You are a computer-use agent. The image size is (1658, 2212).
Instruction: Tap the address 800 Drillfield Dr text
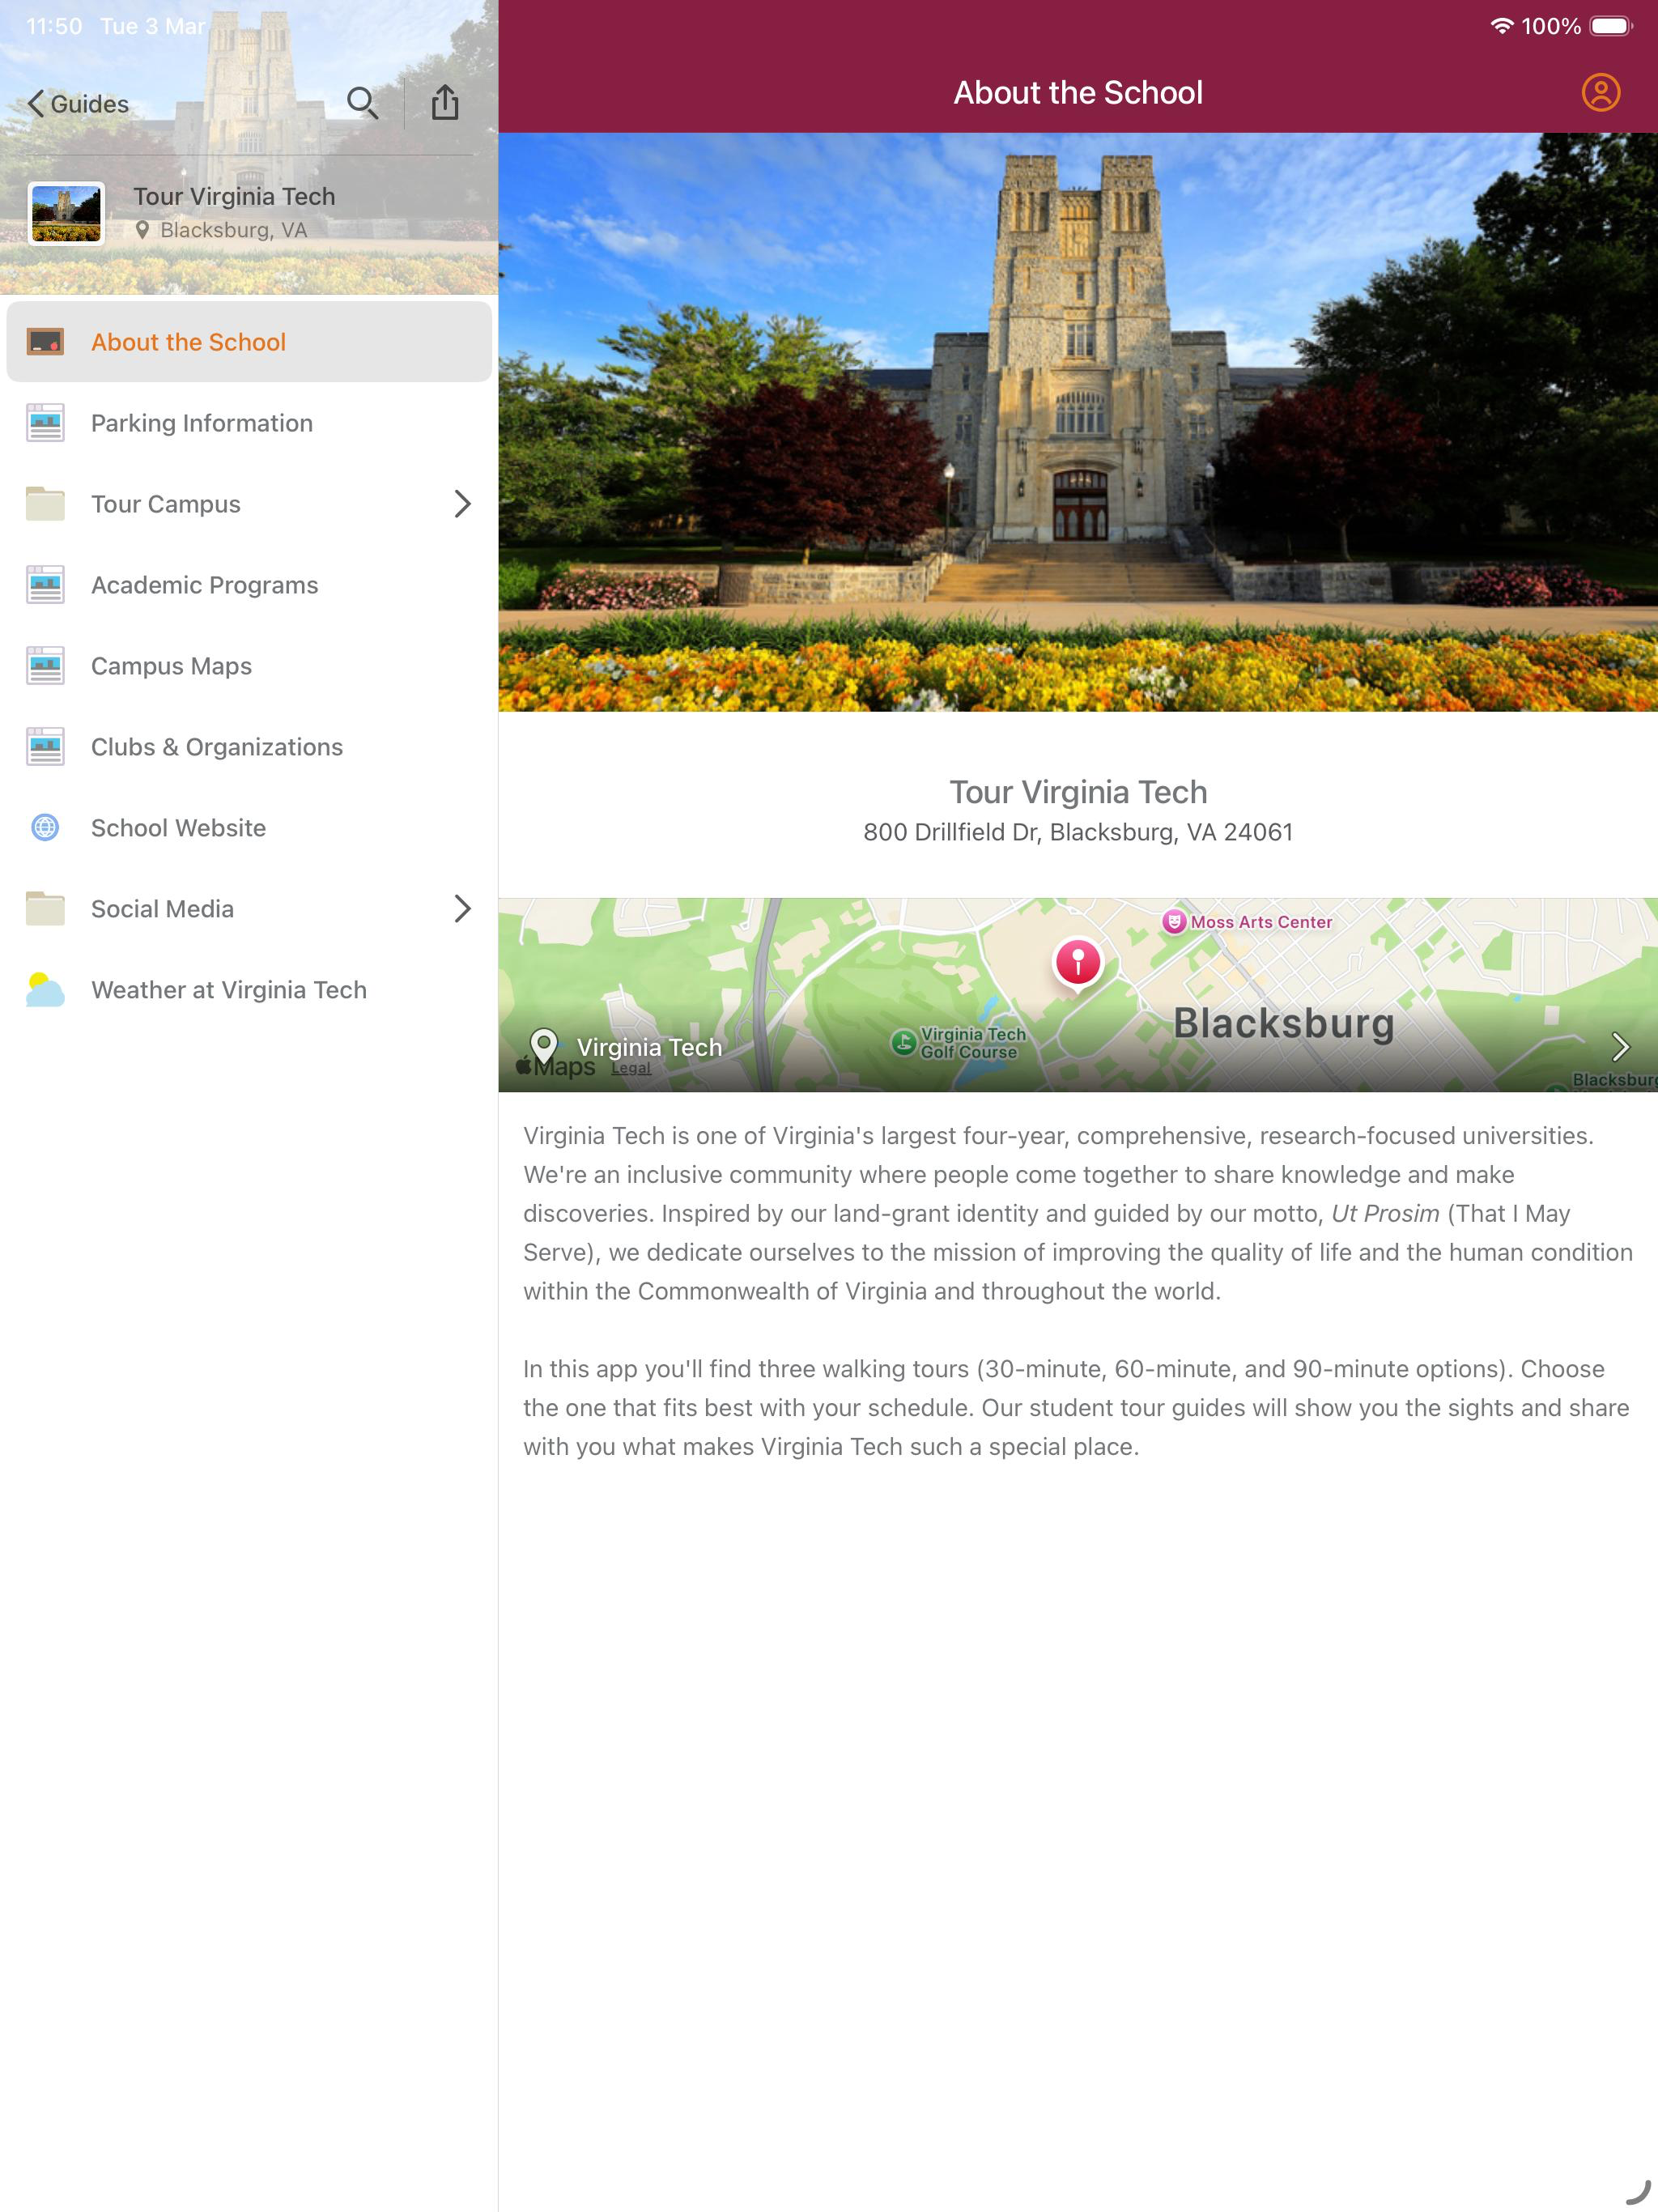pyautogui.click(x=1078, y=832)
